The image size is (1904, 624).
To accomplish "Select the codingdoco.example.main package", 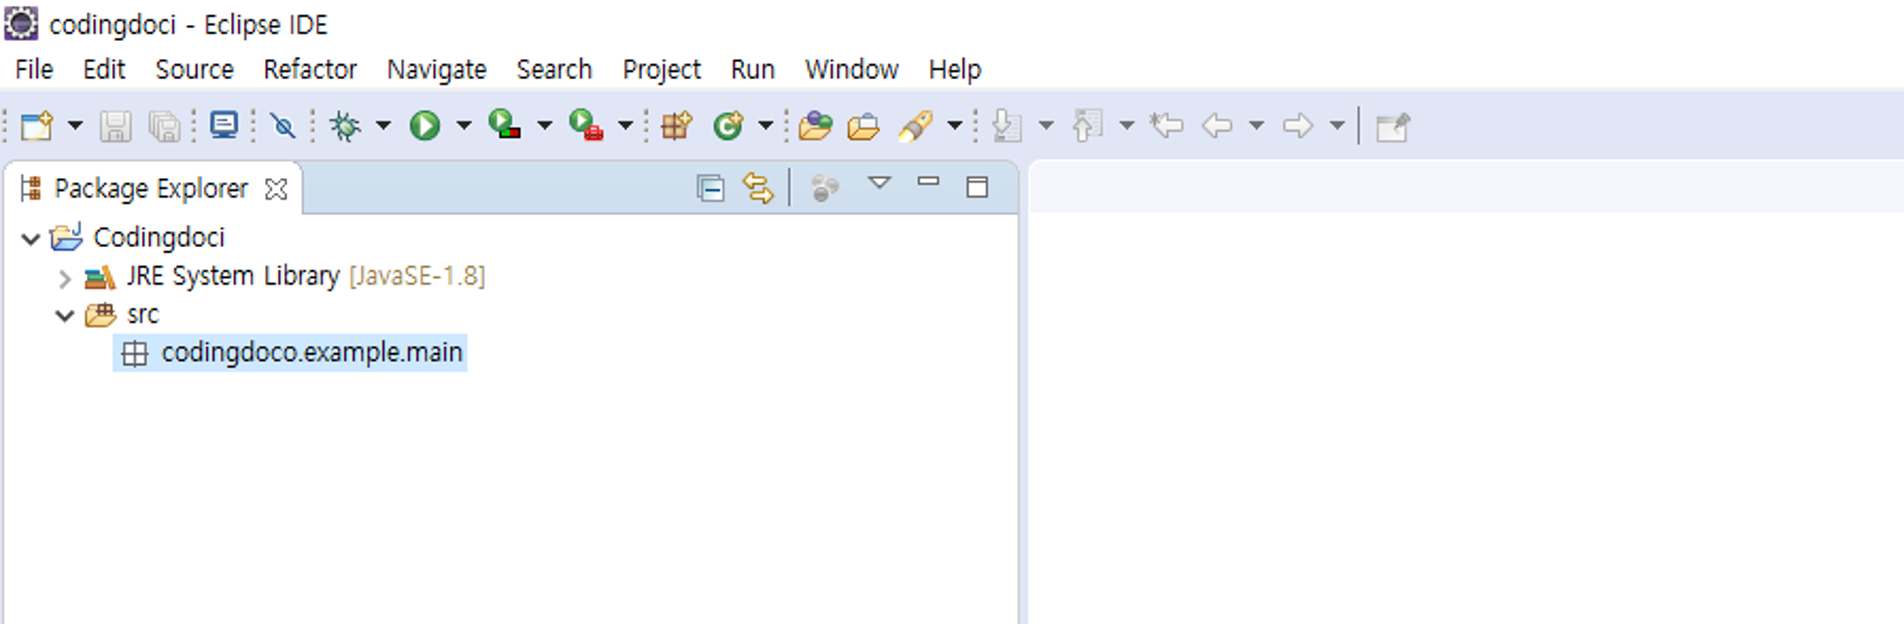I will click(x=290, y=352).
